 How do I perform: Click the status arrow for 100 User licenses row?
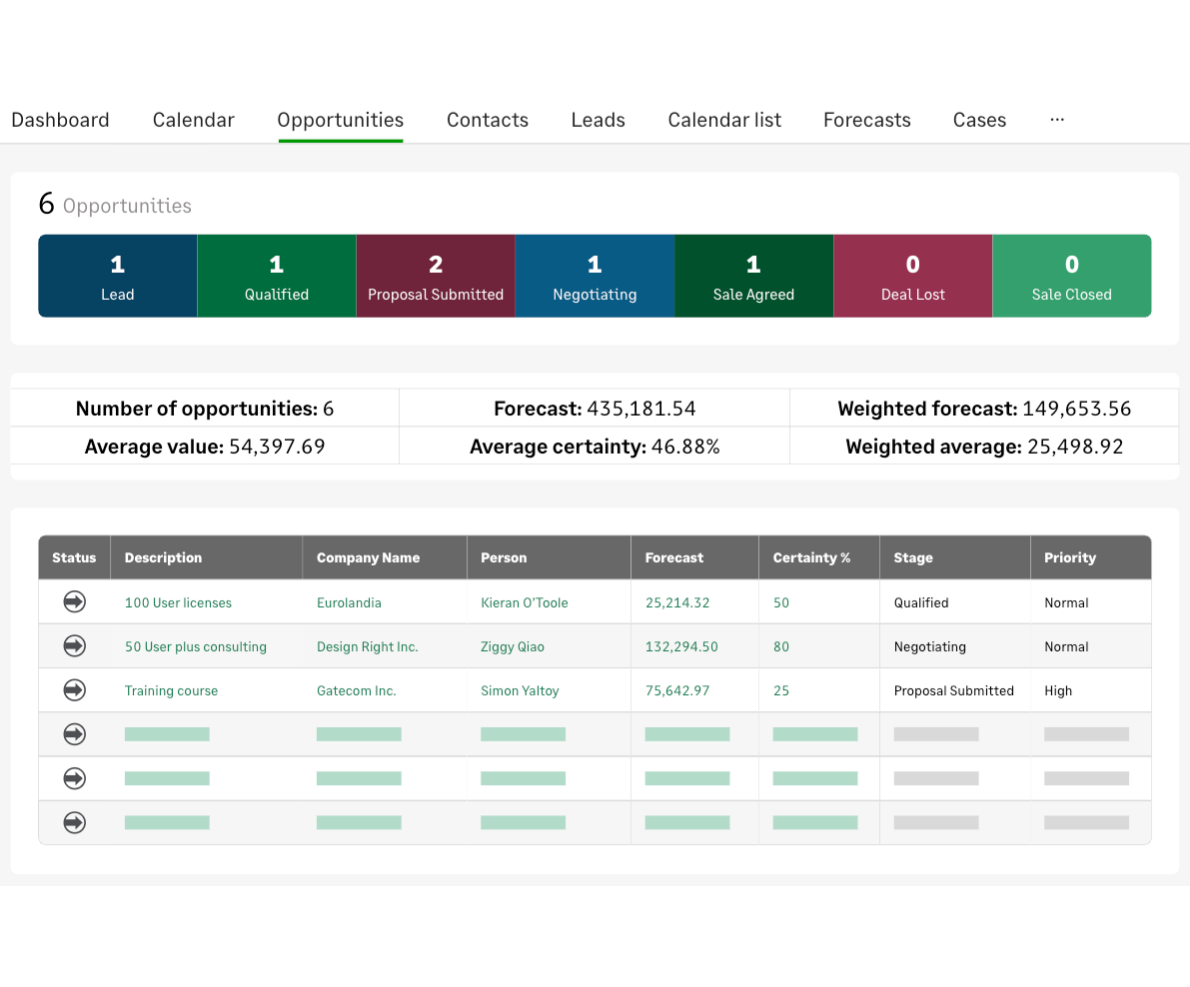point(74,602)
